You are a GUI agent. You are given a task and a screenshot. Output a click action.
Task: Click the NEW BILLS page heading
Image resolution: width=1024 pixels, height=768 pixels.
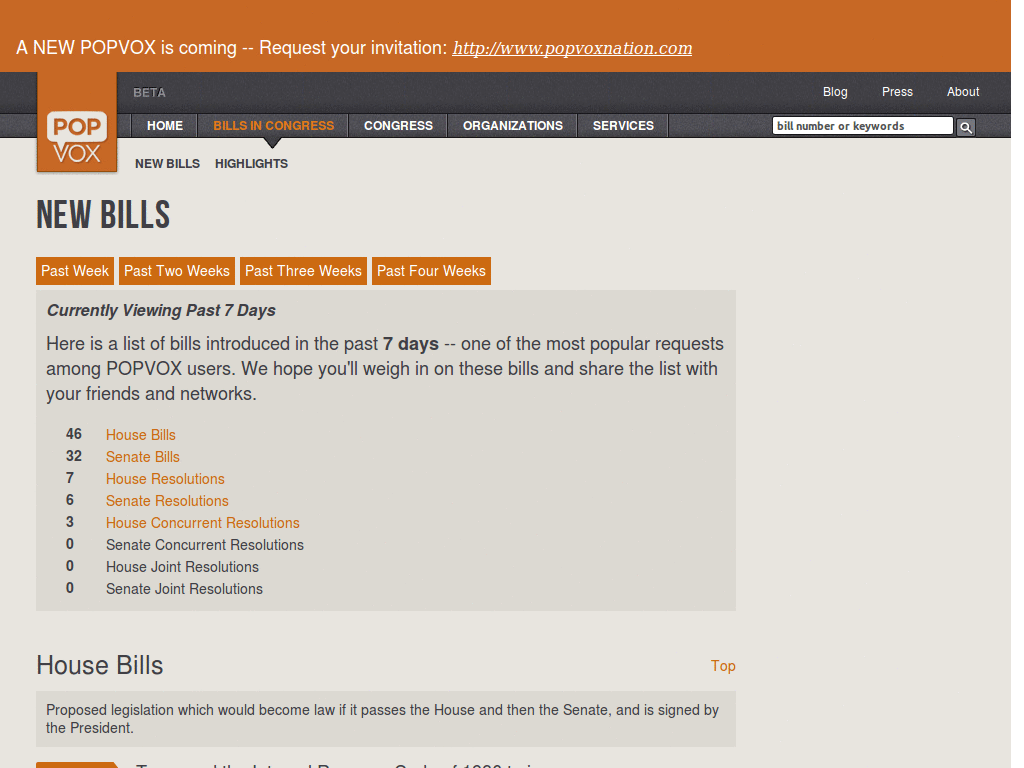point(103,215)
